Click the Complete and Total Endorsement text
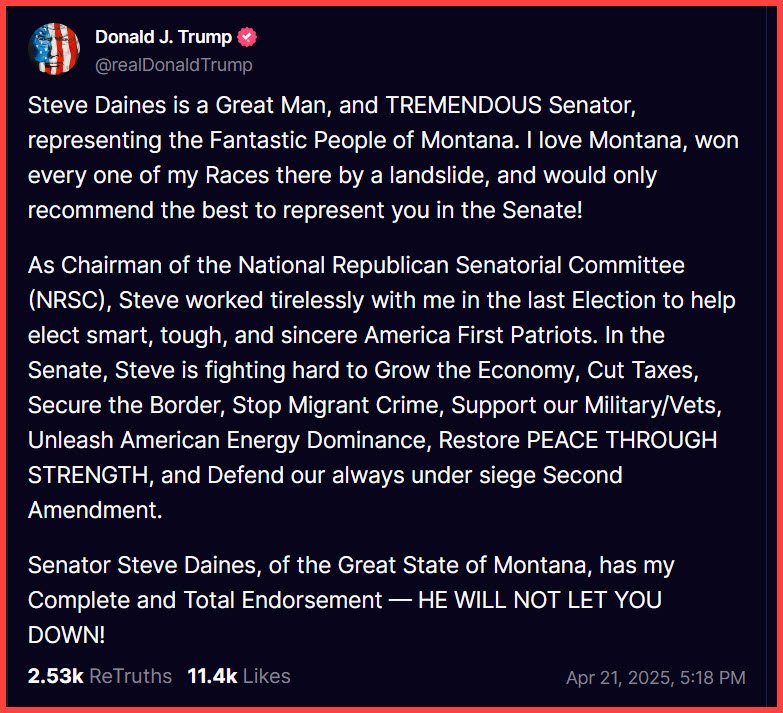The width and height of the screenshot is (783, 713). [205, 600]
